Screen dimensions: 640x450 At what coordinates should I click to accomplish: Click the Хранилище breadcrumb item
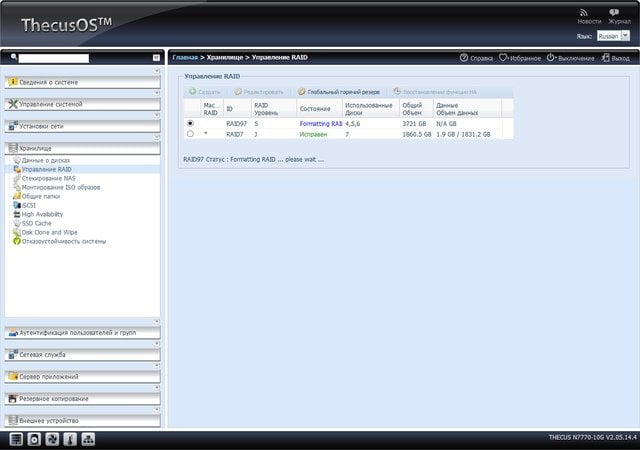(x=225, y=58)
